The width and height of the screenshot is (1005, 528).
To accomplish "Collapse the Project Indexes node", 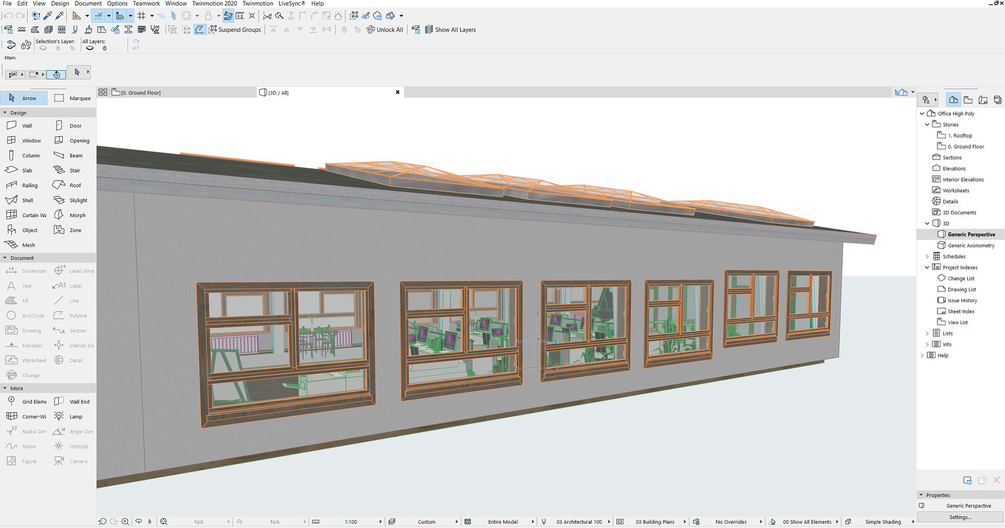I will click(x=927, y=267).
